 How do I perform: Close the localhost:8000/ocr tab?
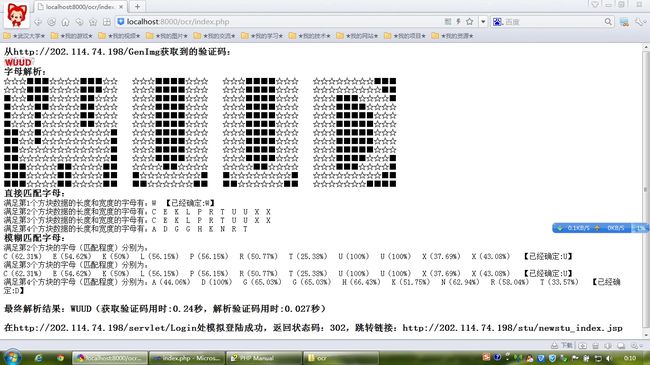tap(121, 7)
